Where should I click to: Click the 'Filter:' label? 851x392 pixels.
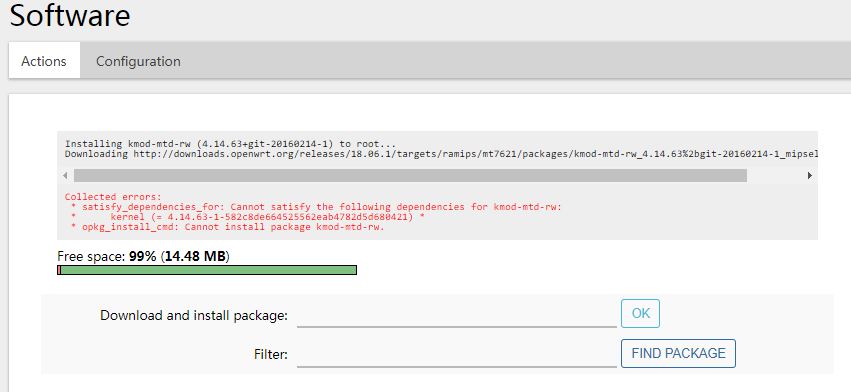click(x=271, y=355)
